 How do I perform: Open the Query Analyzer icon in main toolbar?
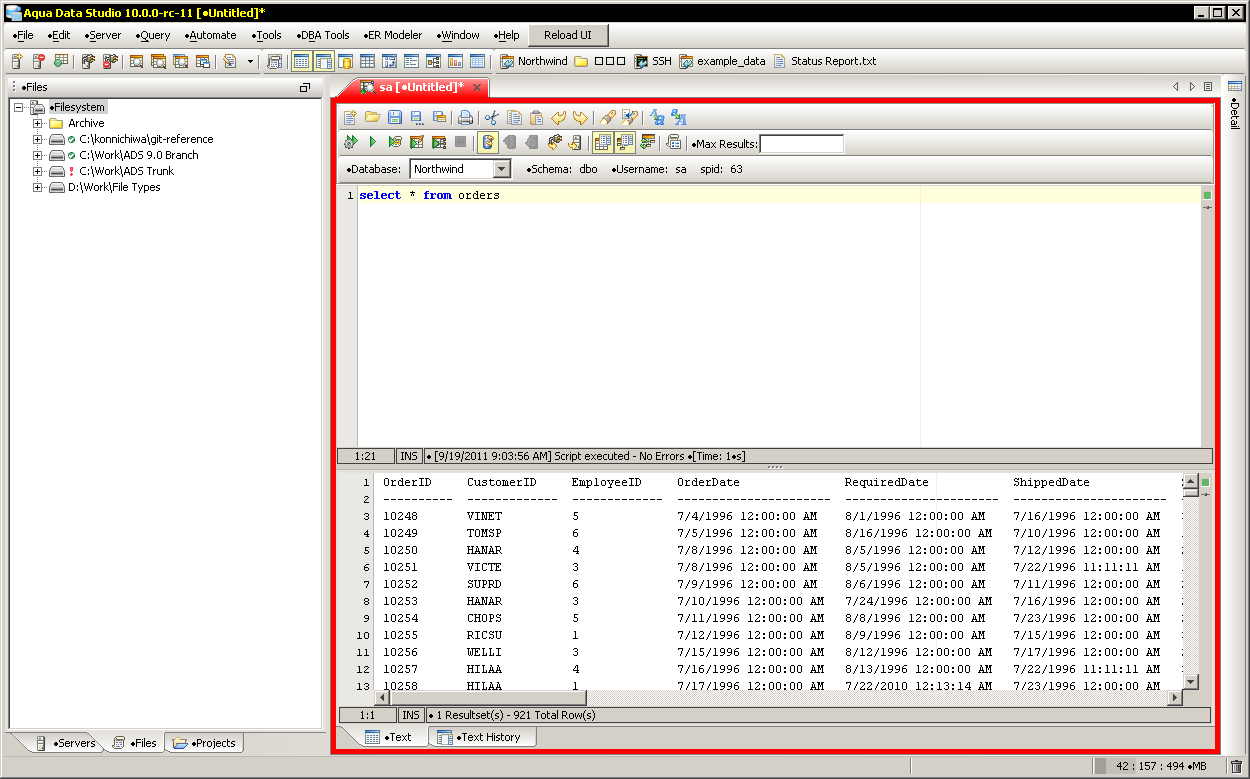pos(137,61)
